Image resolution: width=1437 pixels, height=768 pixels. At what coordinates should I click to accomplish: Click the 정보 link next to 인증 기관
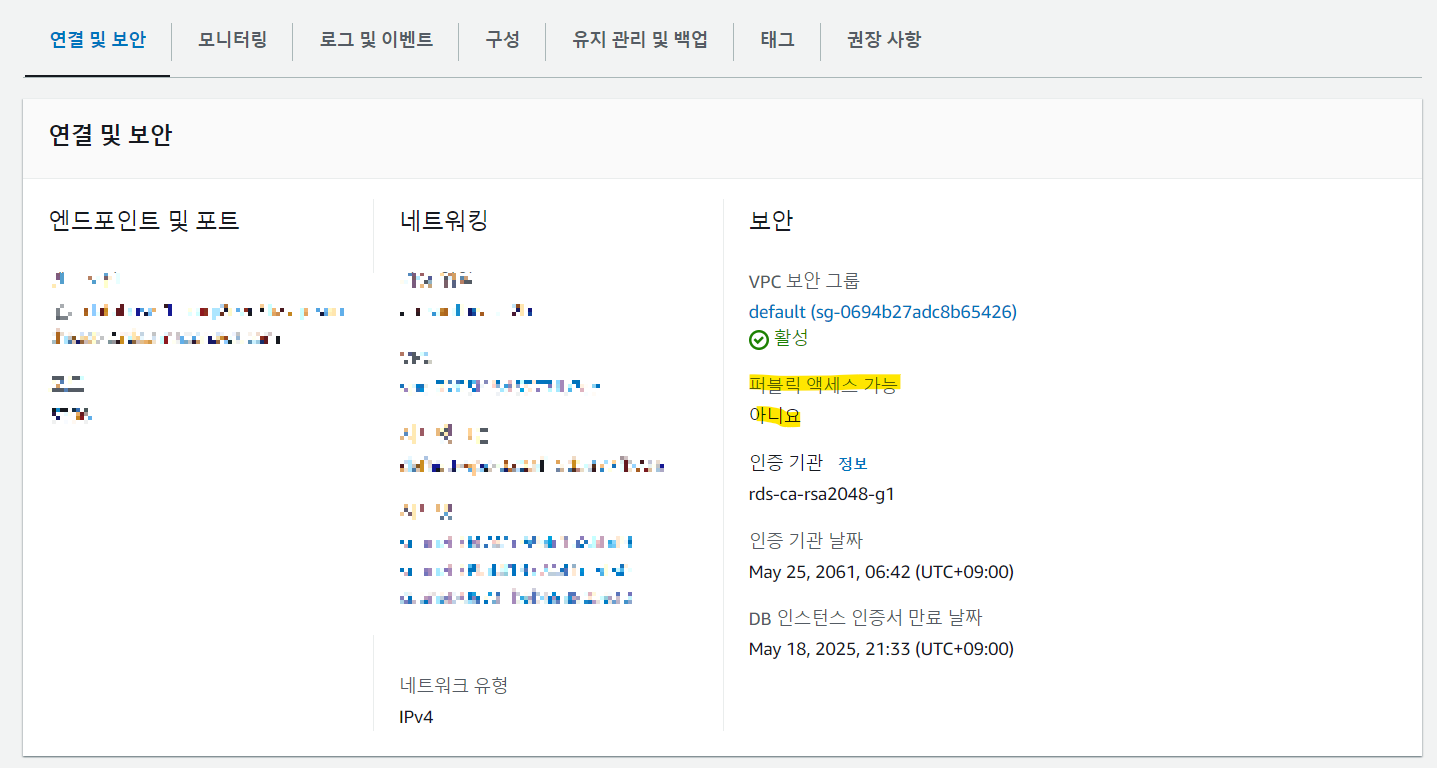pyautogui.click(x=853, y=464)
